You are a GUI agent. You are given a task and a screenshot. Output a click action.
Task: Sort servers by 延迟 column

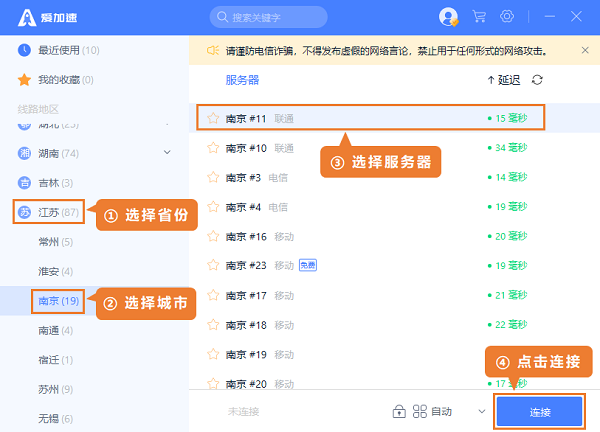coord(503,80)
